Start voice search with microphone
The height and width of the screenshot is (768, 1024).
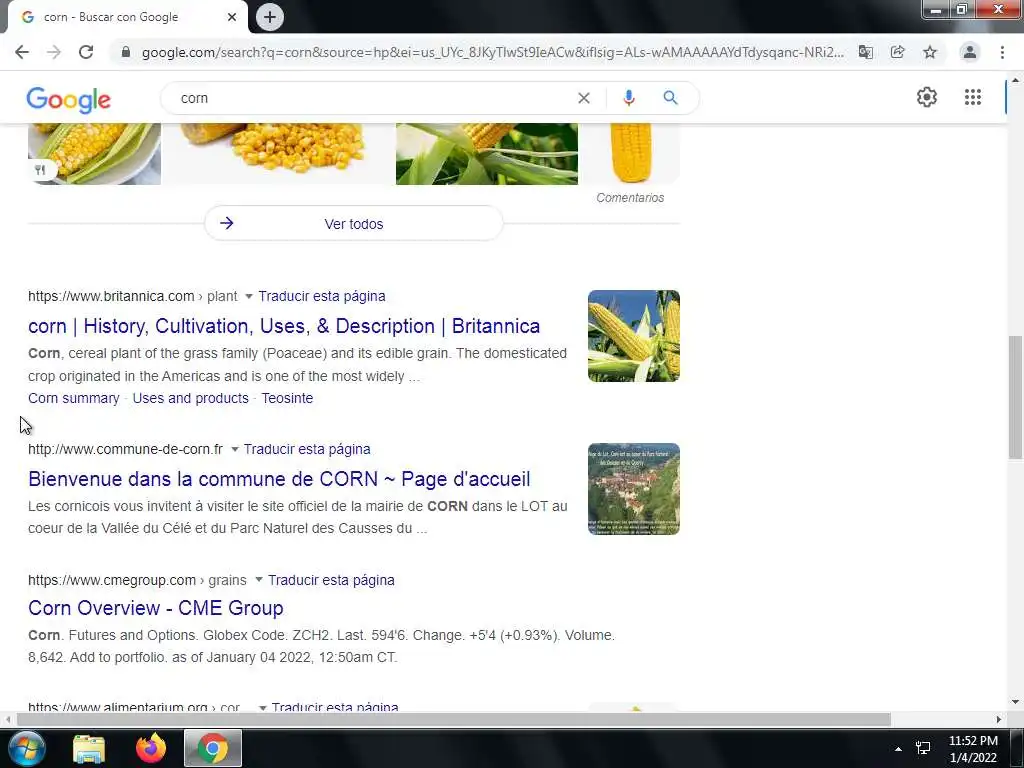tap(628, 98)
